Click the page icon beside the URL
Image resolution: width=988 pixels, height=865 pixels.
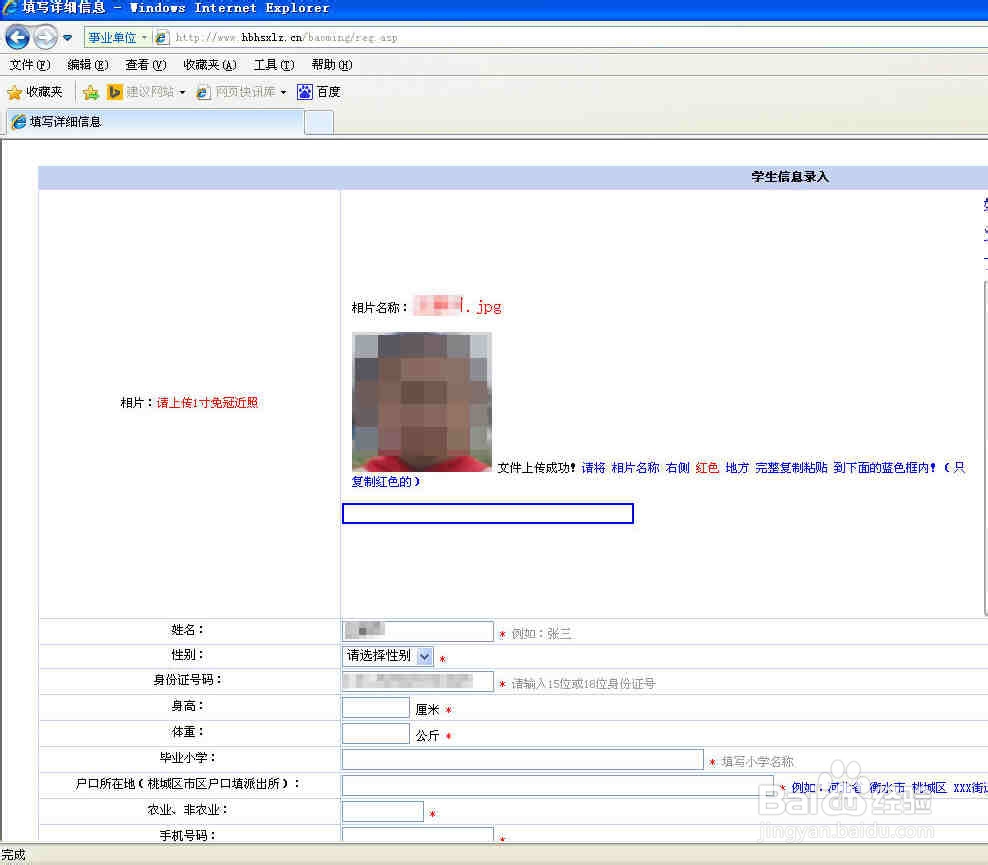[161, 37]
